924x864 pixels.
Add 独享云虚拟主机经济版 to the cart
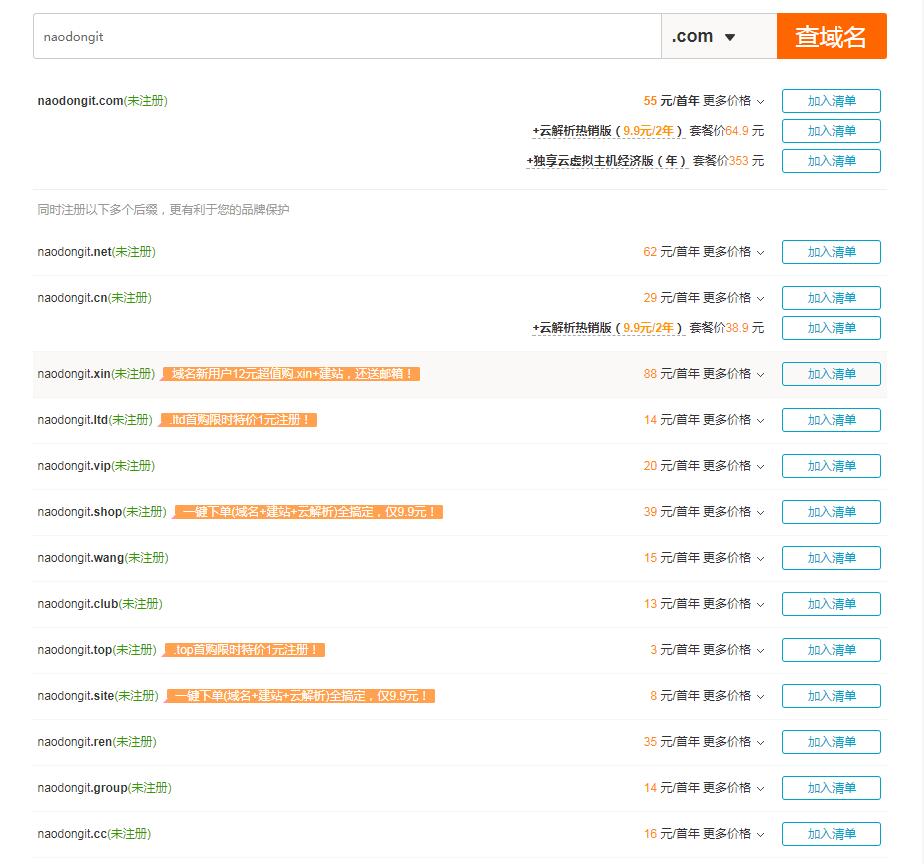[831, 160]
